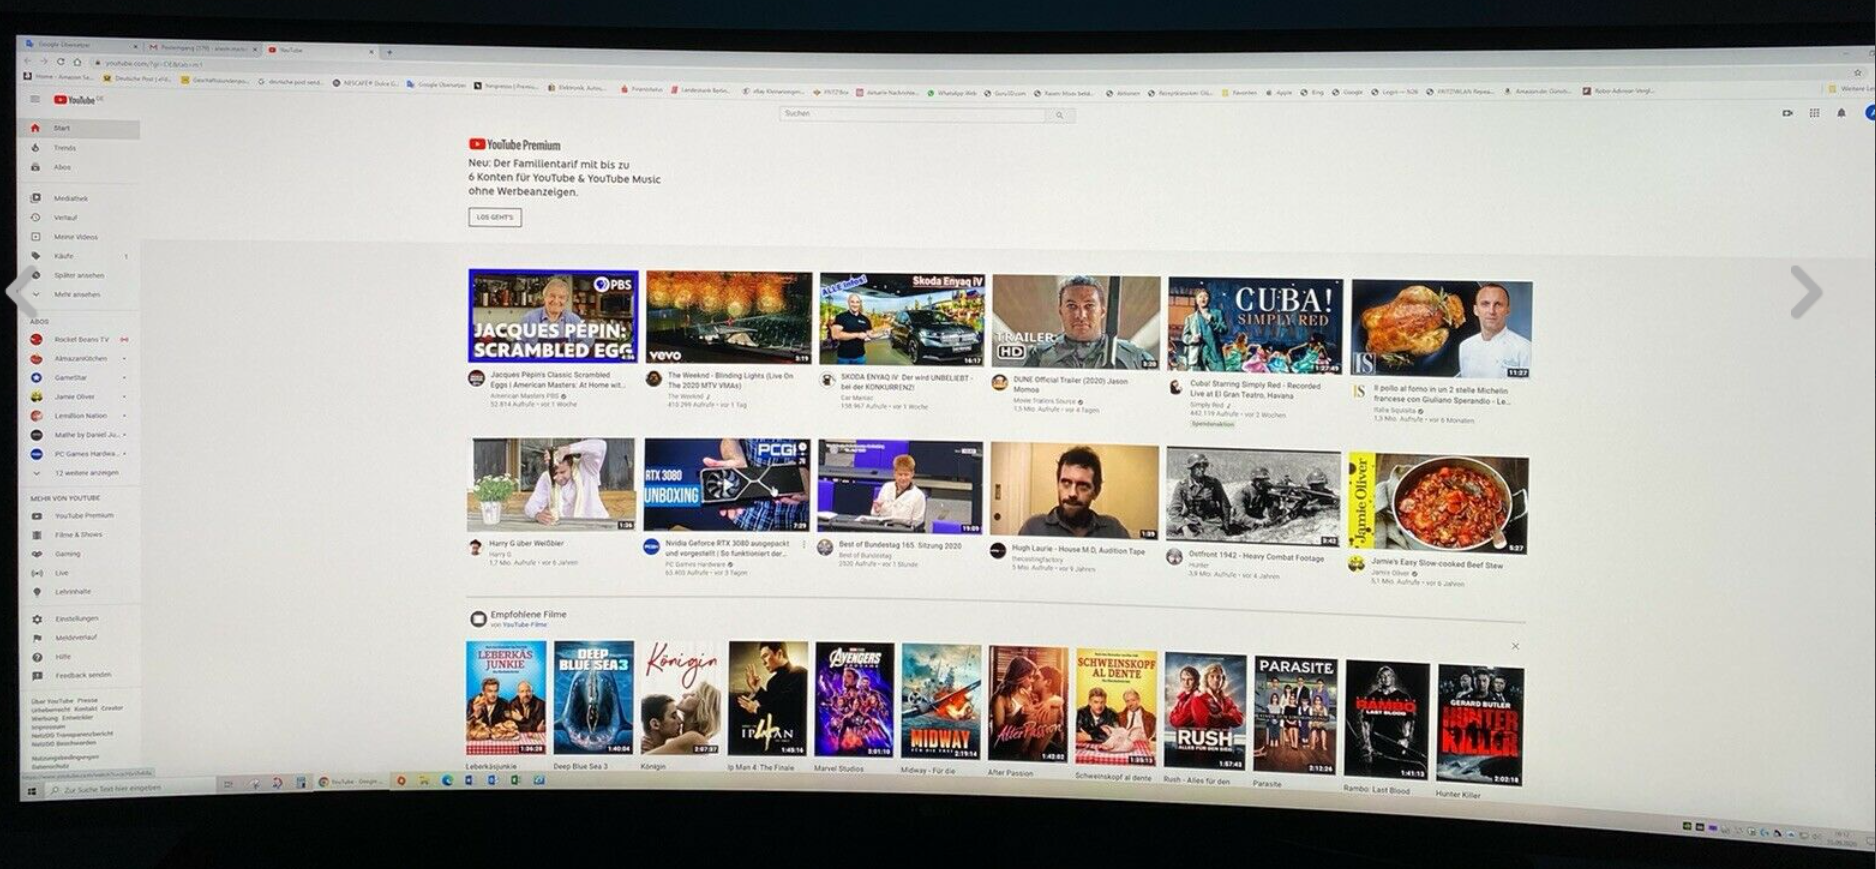Click the YouTube Filme link
The height and width of the screenshot is (869, 1876).
point(525,625)
